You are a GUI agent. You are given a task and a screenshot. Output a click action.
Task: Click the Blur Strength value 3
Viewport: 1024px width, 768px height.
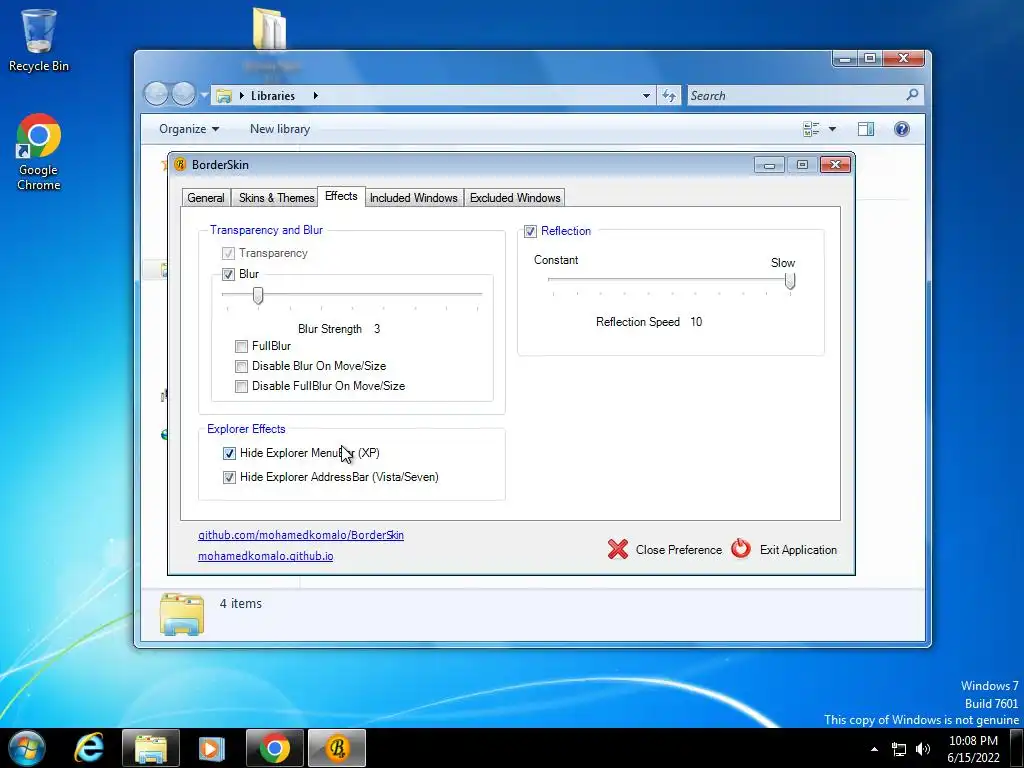[377, 329]
